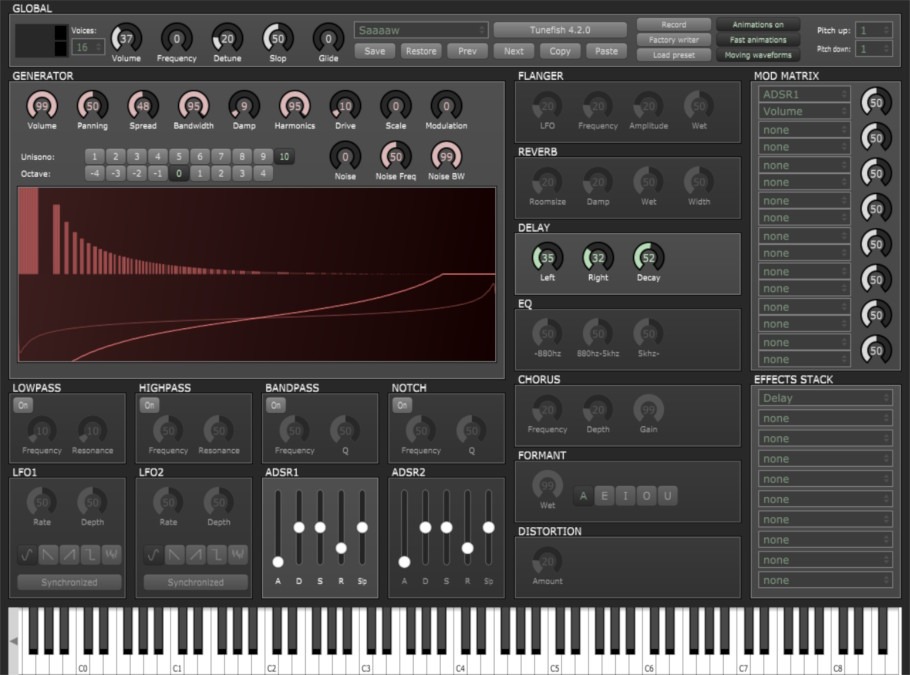Image resolution: width=910 pixels, height=675 pixels.
Task: Click the Delay Decay knob
Action: point(648,257)
